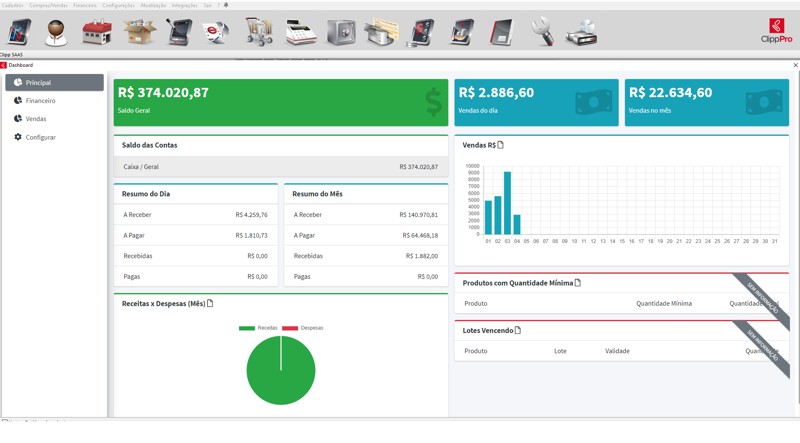Open the dashboard chart tablet toolbar icon

click(19, 32)
